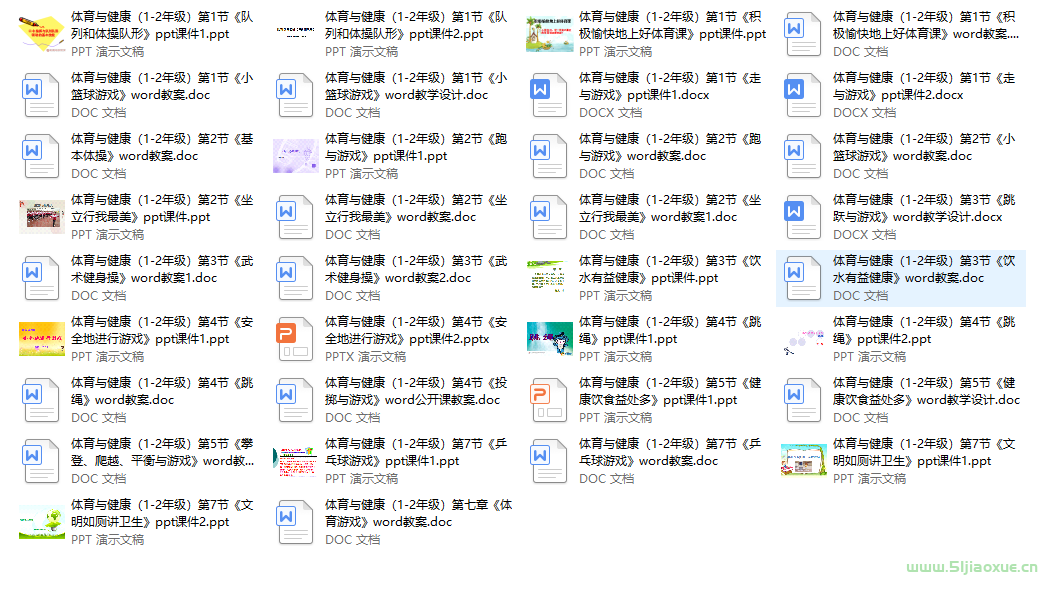Click the orange PowerPoint icon for 安全地进行游戏课件2
This screenshot has height=592, width=1058.
[295, 338]
